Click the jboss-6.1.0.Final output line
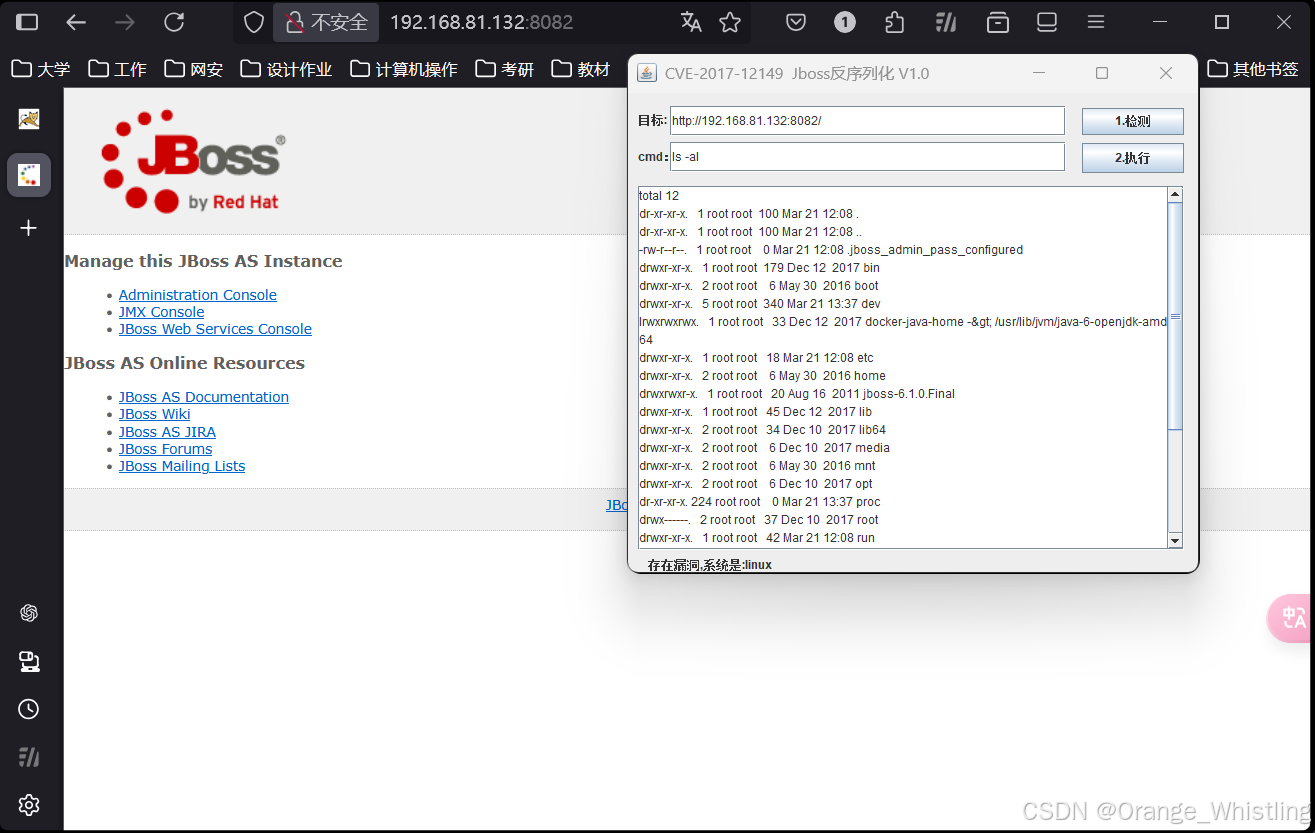The height and width of the screenshot is (833, 1315). 797,394
